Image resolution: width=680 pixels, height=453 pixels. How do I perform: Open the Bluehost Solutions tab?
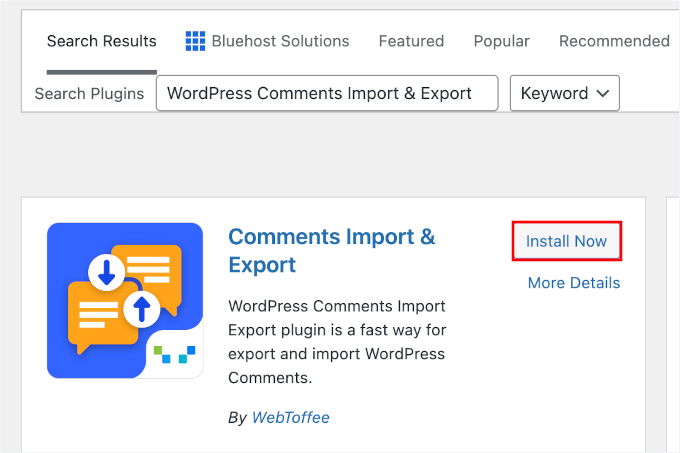[x=267, y=41]
